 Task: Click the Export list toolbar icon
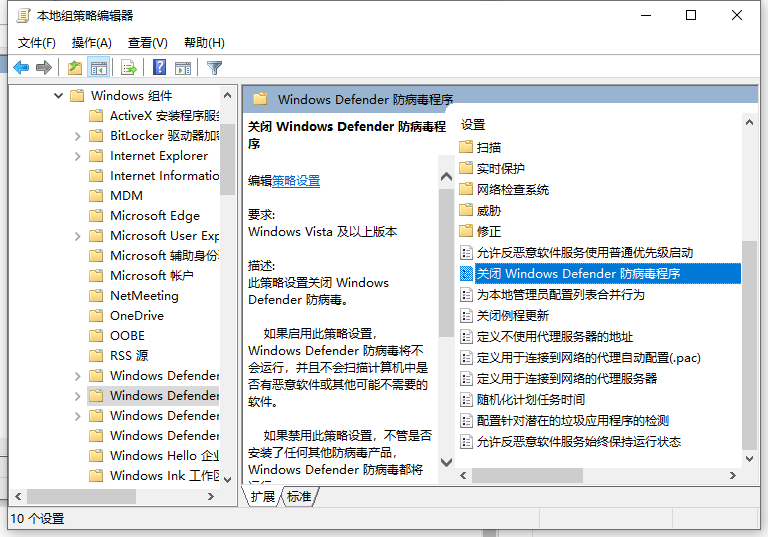click(x=129, y=68)
